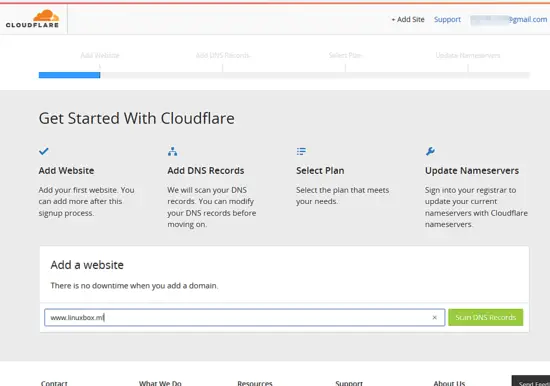Open the Support link in the header
Image resolution: width=550 pixels, height=386 pixels.
[x=447, y=19]
